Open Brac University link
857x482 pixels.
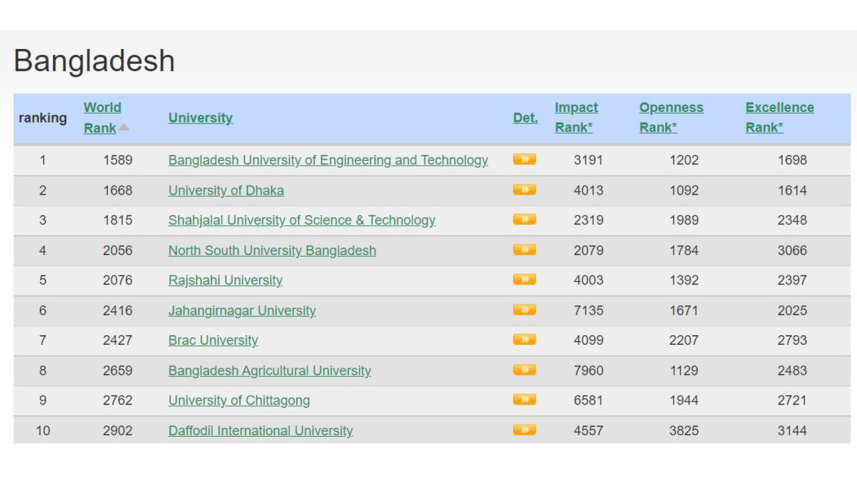tap(213, 341)
